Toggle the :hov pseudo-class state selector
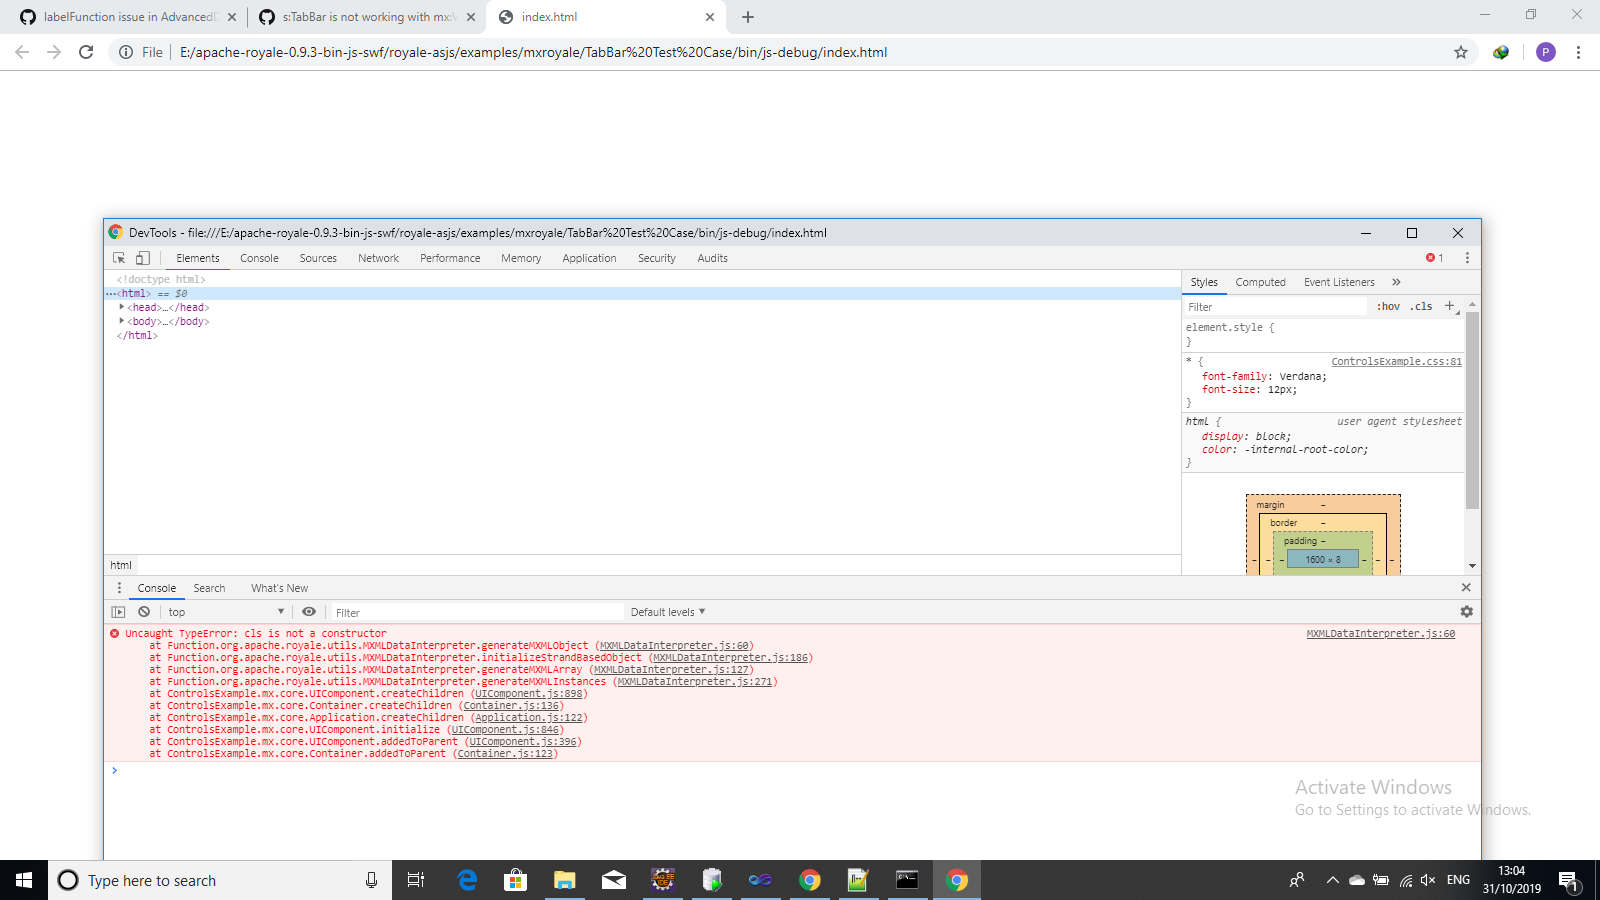The image size is (1600, 900). point(1389,306)
